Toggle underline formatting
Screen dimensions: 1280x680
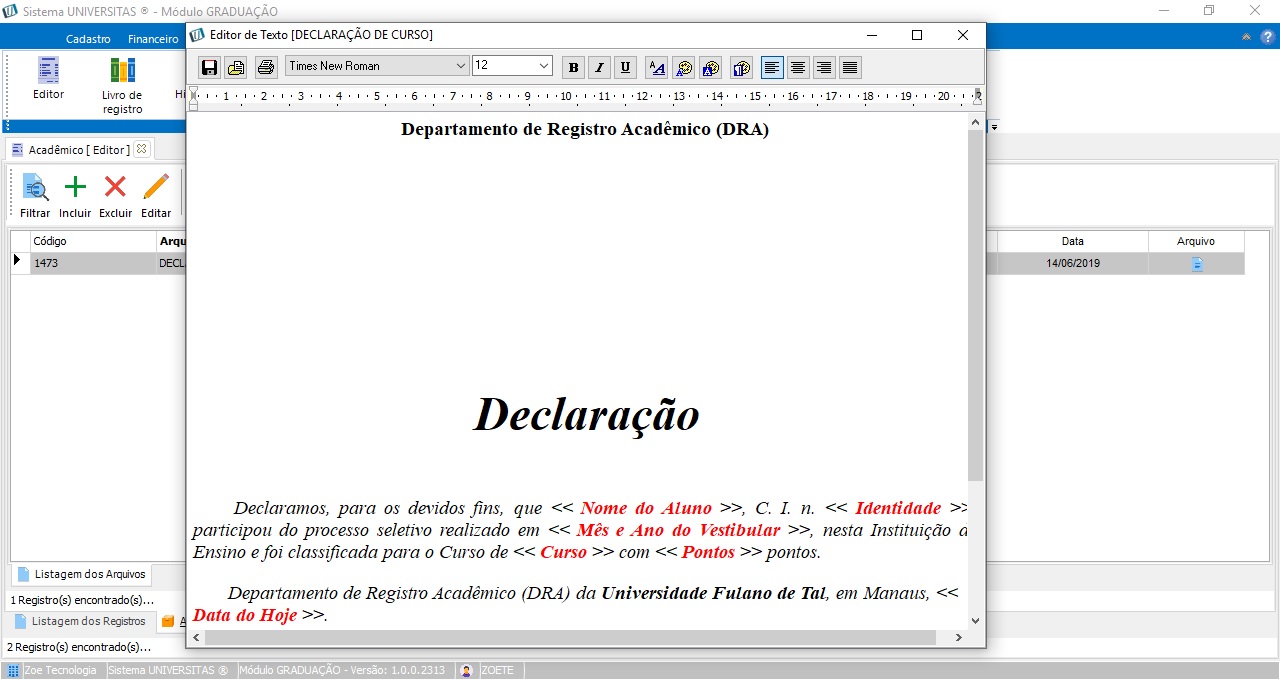(625, 67)
